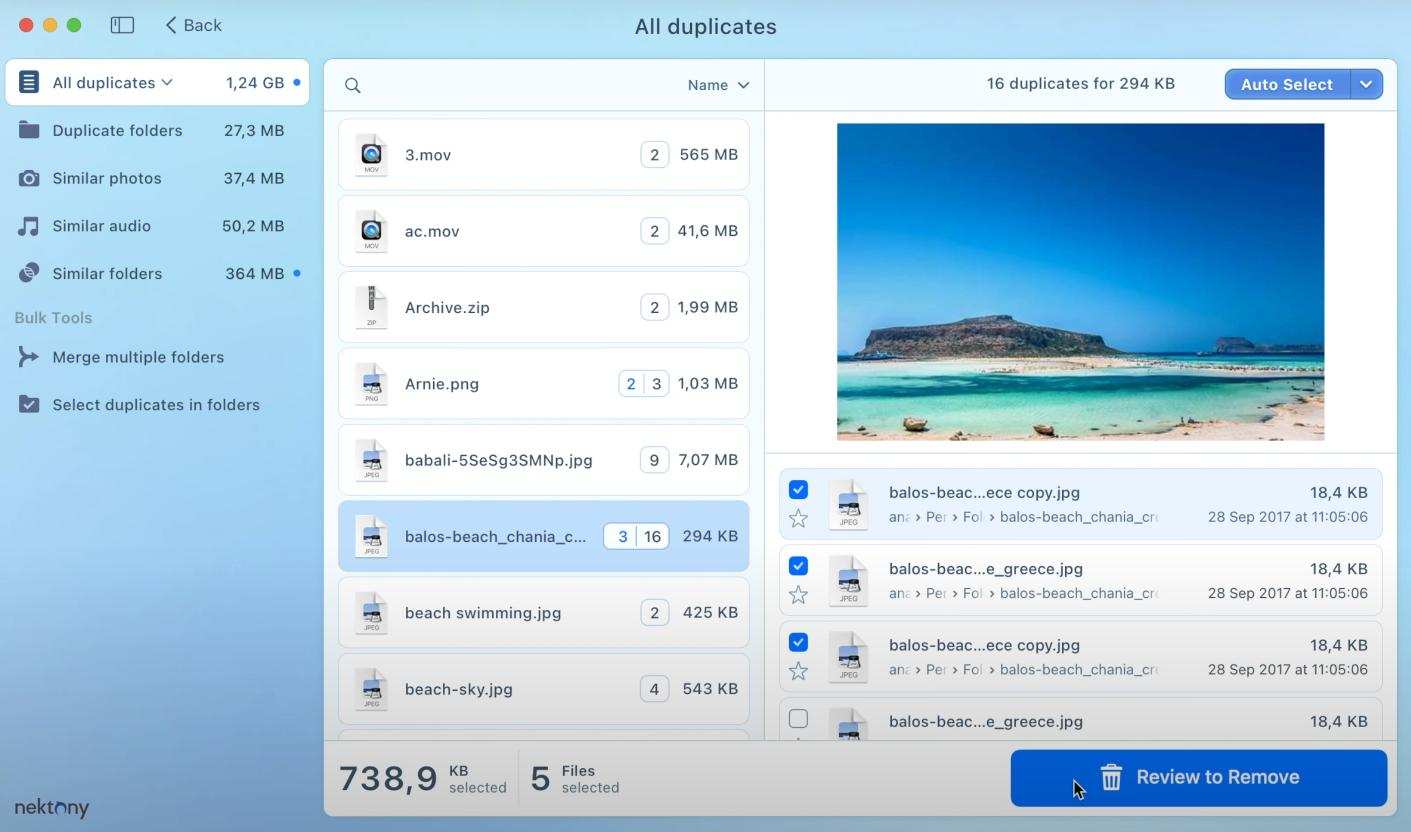Click the Review to Remove button
This screenshot has height=832, width=1411.
[1199, 777]
